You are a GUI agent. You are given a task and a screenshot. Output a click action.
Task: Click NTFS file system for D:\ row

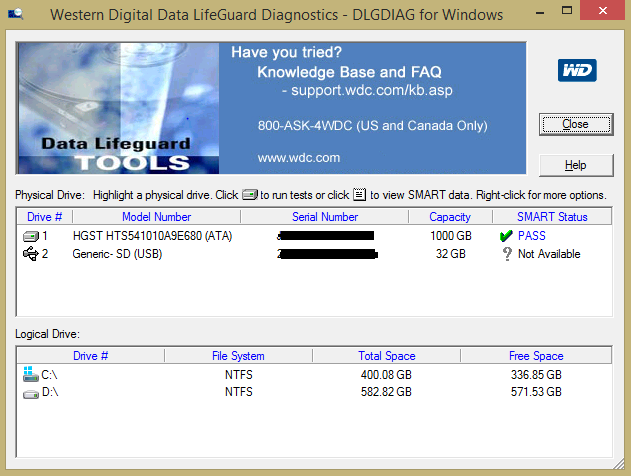(x=239, y=392)
